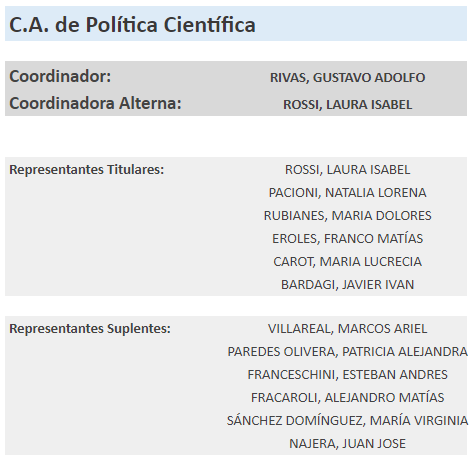Viewport: 476px width, 461px height.
Task: Select VILLAREAL, MARCOS ARIEL
Action: tap(347, 329)
